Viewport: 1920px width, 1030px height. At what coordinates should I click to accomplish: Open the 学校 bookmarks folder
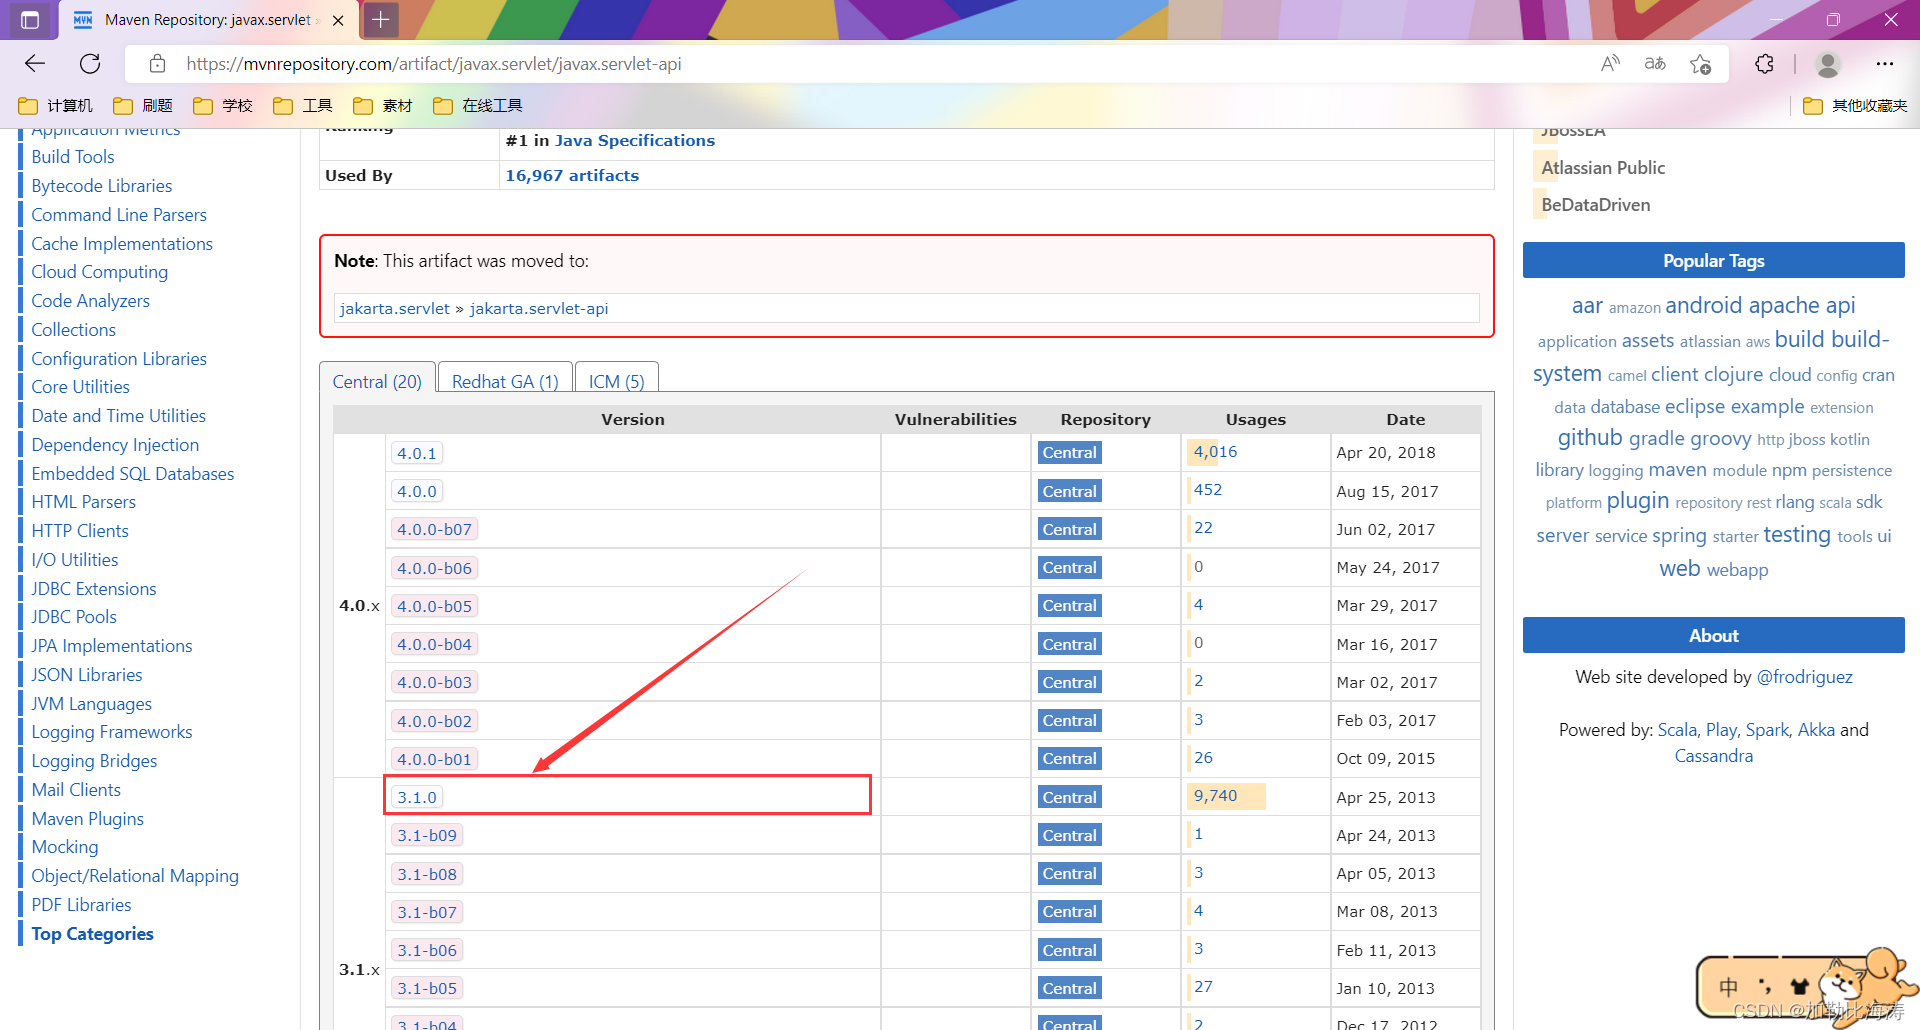click(x=223, y=106)
